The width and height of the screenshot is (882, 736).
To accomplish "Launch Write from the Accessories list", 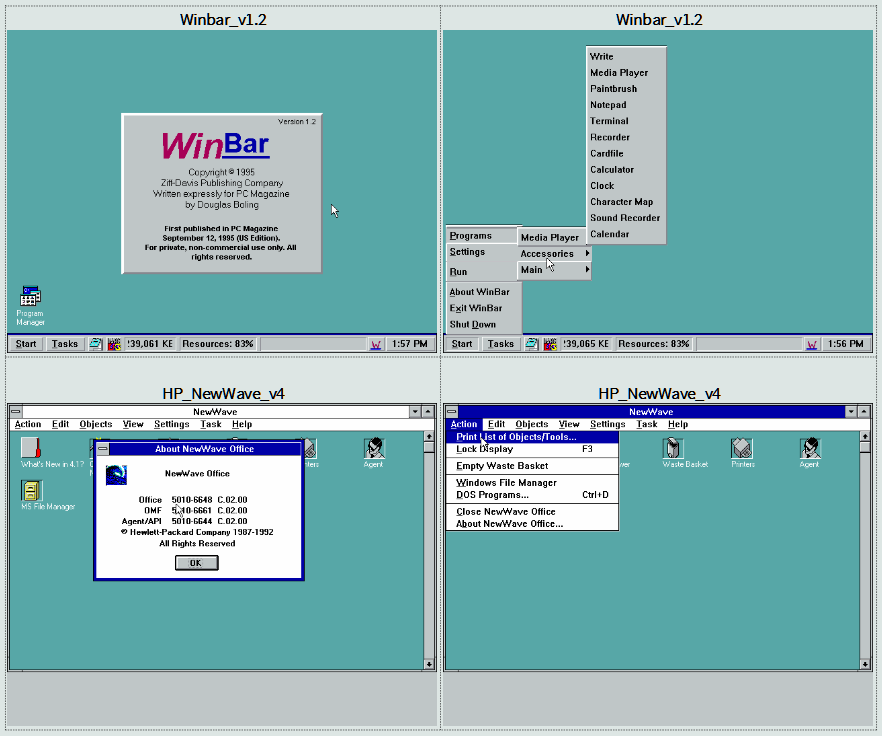I will (626, 56).
